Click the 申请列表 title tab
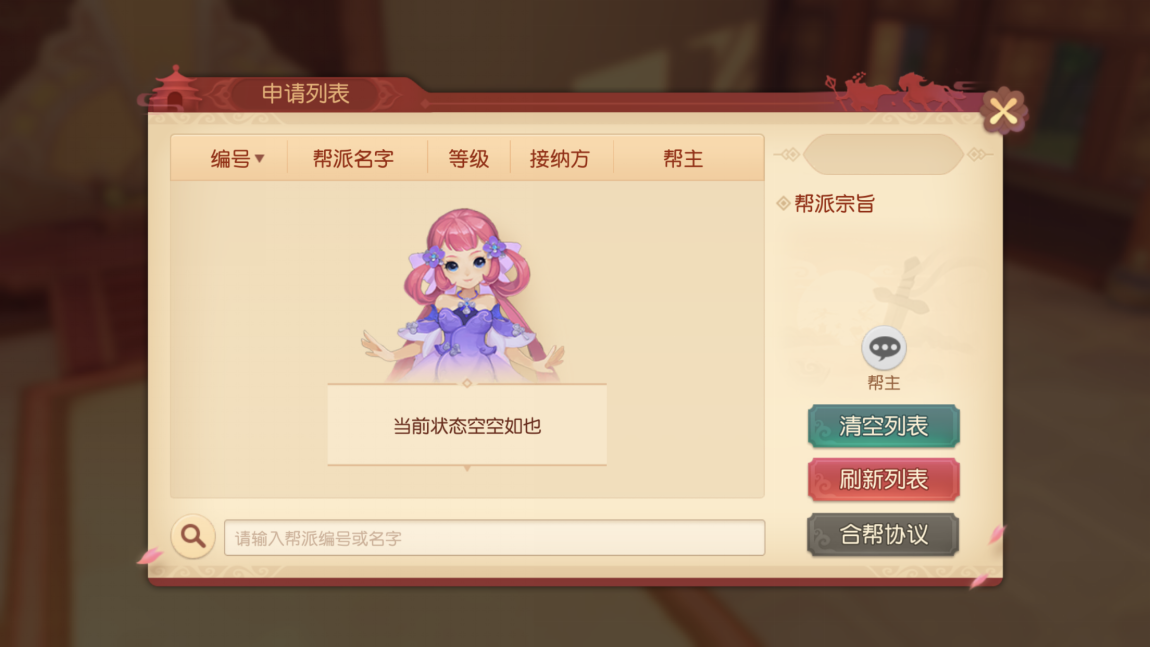The width and height of the screenshot is (1150, 647). click(x=306, y=94)
